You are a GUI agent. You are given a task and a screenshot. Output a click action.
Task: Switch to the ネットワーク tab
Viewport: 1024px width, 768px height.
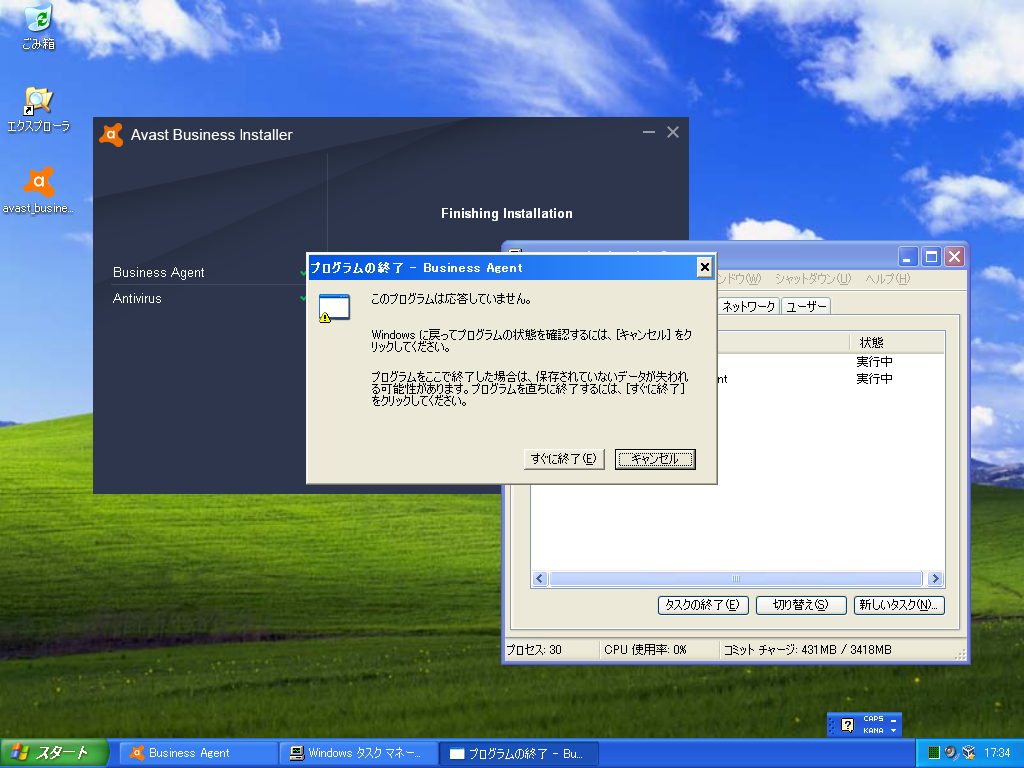pyautogui.click(x=748, y=306)
